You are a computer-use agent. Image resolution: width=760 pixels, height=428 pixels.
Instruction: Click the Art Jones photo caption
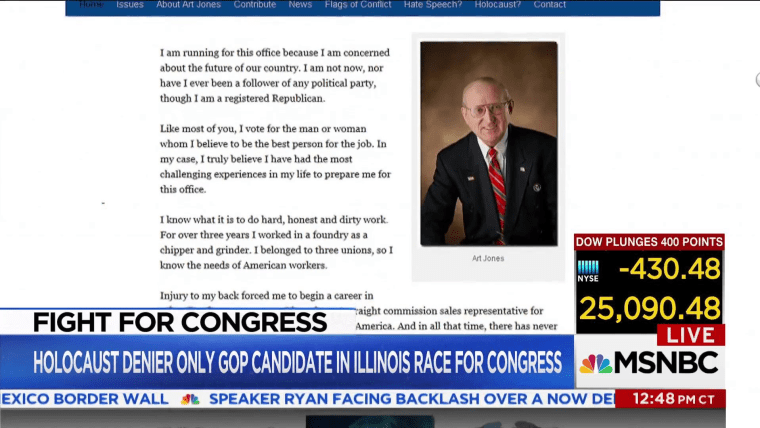point(488,258)
